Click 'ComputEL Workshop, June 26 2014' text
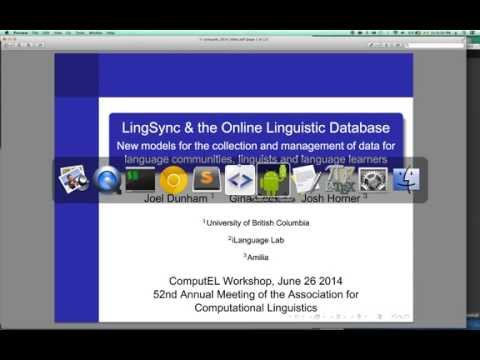This screenshot has width=480, height=360. tap(256, 281)
